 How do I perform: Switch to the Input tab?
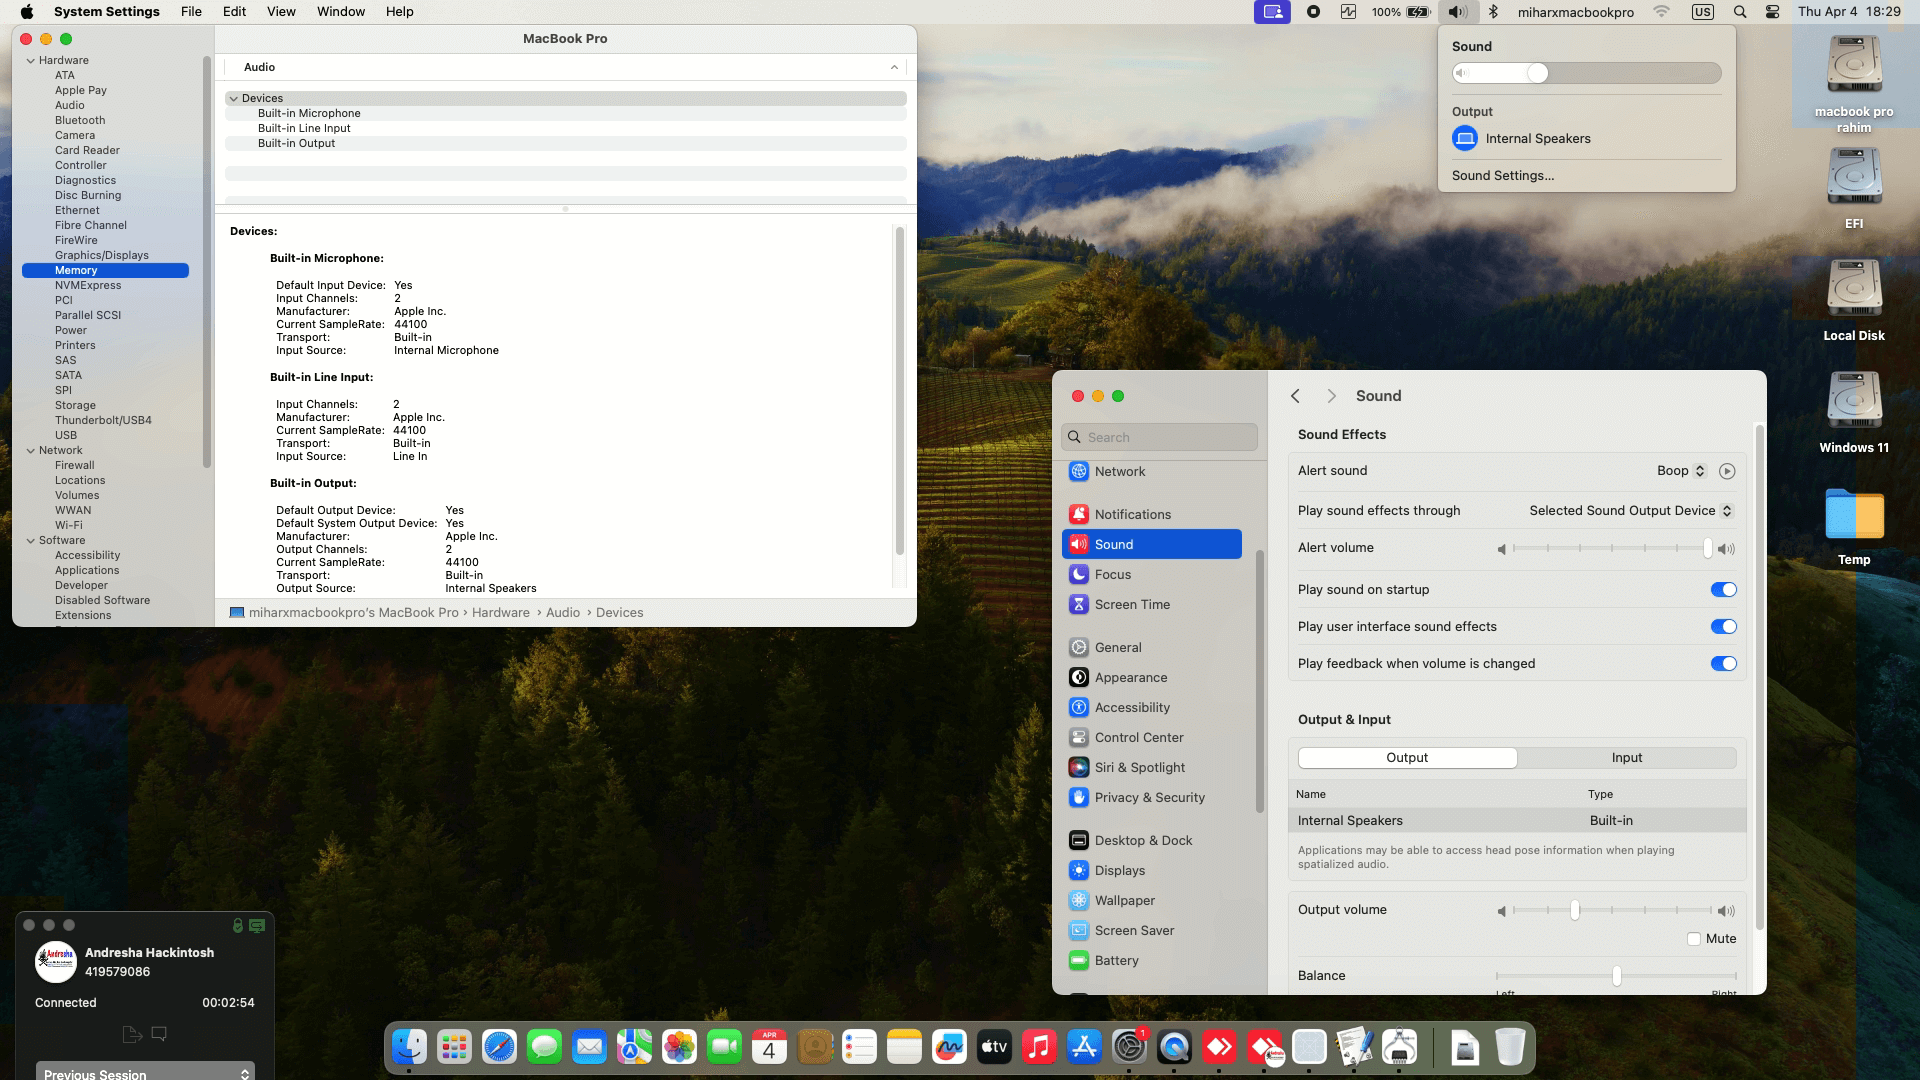tap(1626, 758)
